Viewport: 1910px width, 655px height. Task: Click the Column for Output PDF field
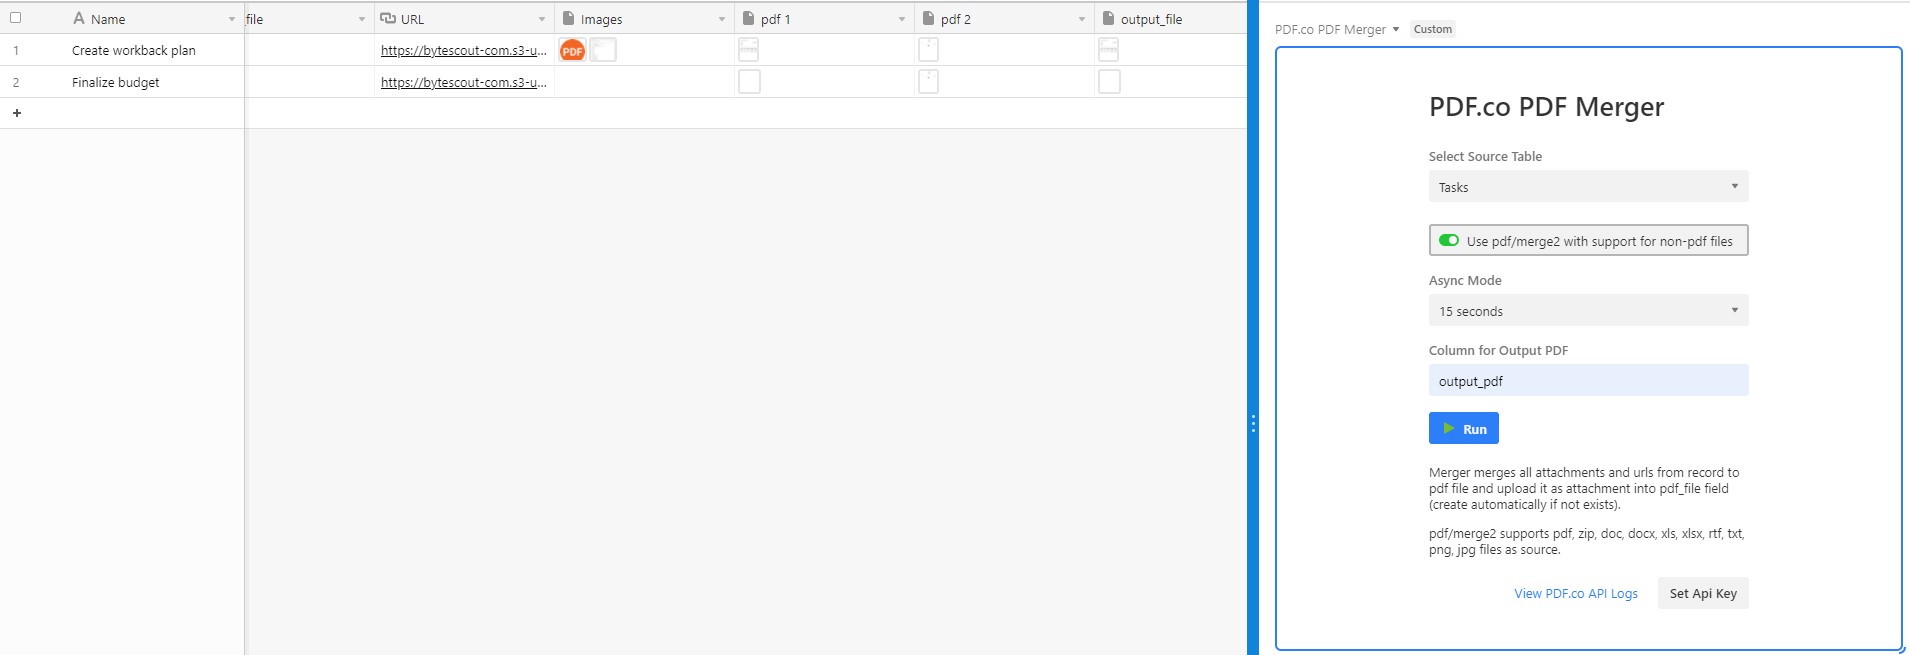click(x=1588, y=381)
